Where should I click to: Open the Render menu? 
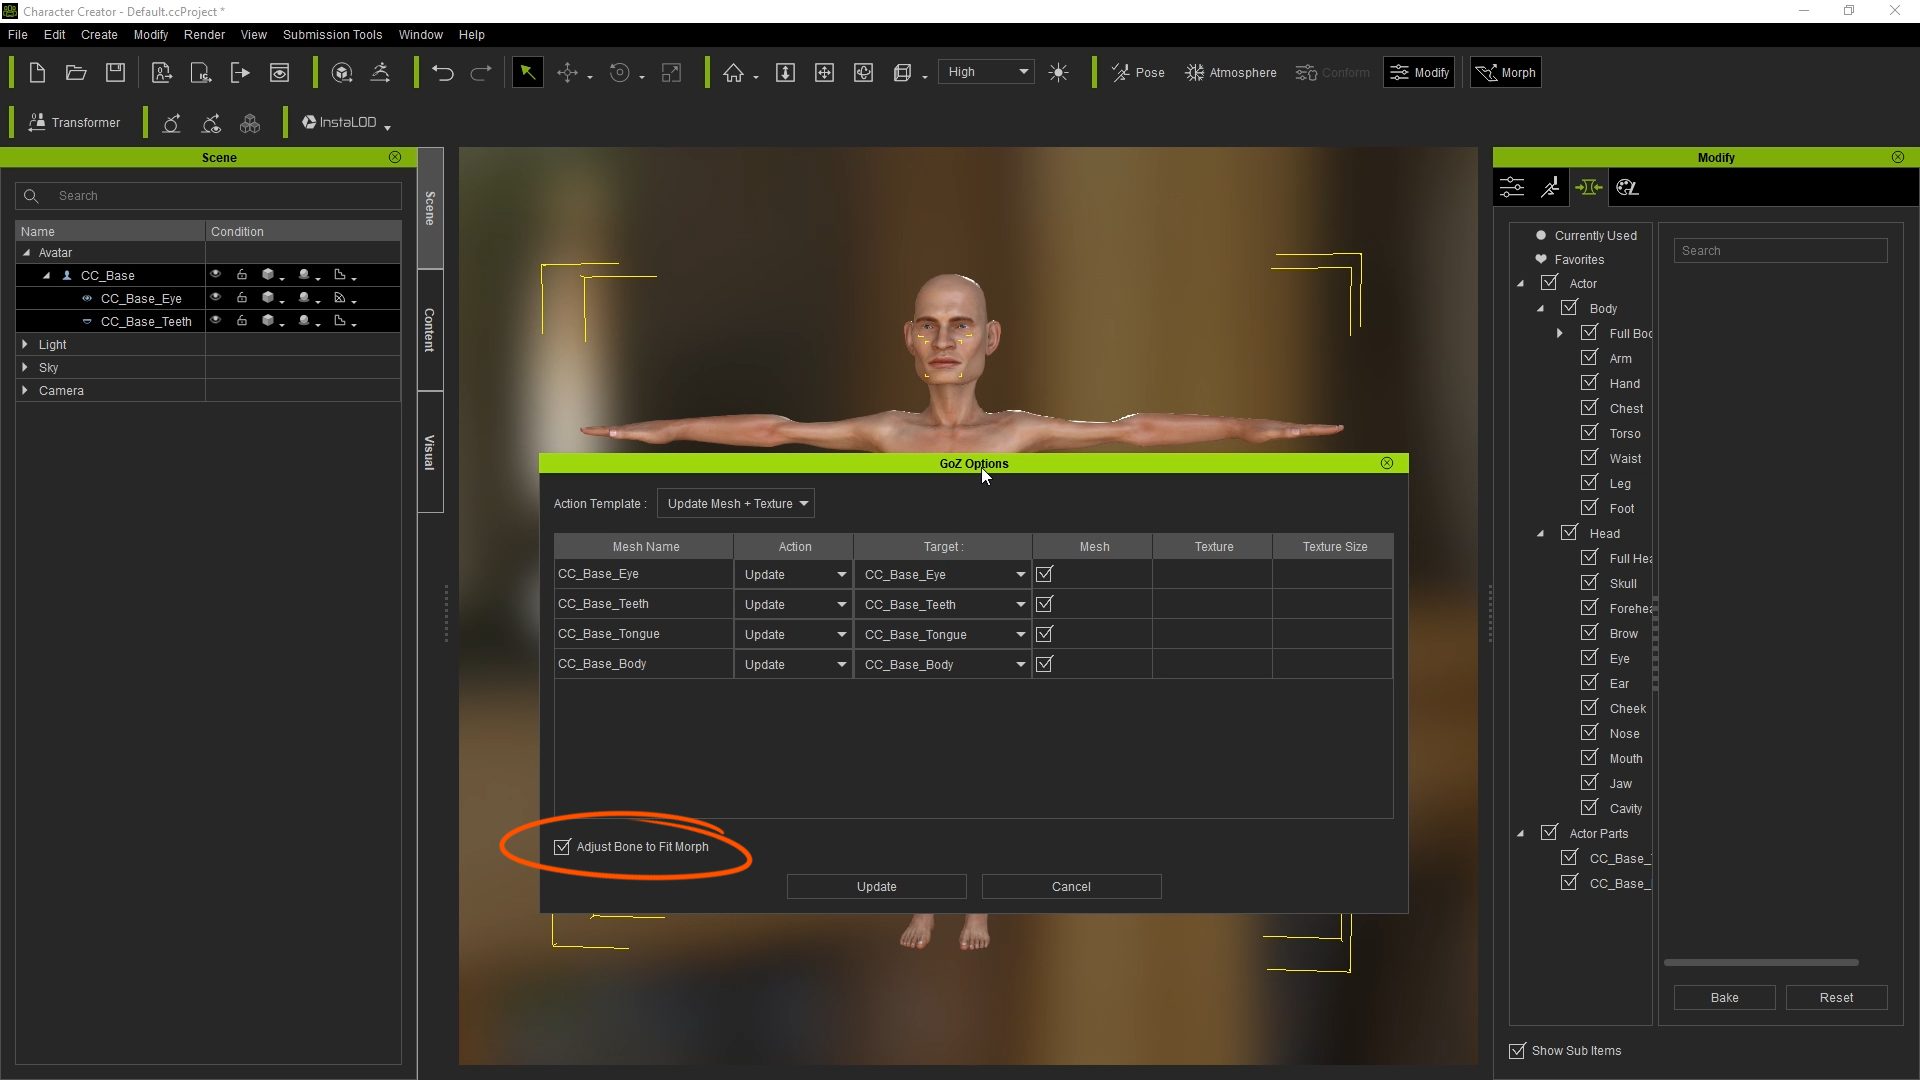[204, 34]
